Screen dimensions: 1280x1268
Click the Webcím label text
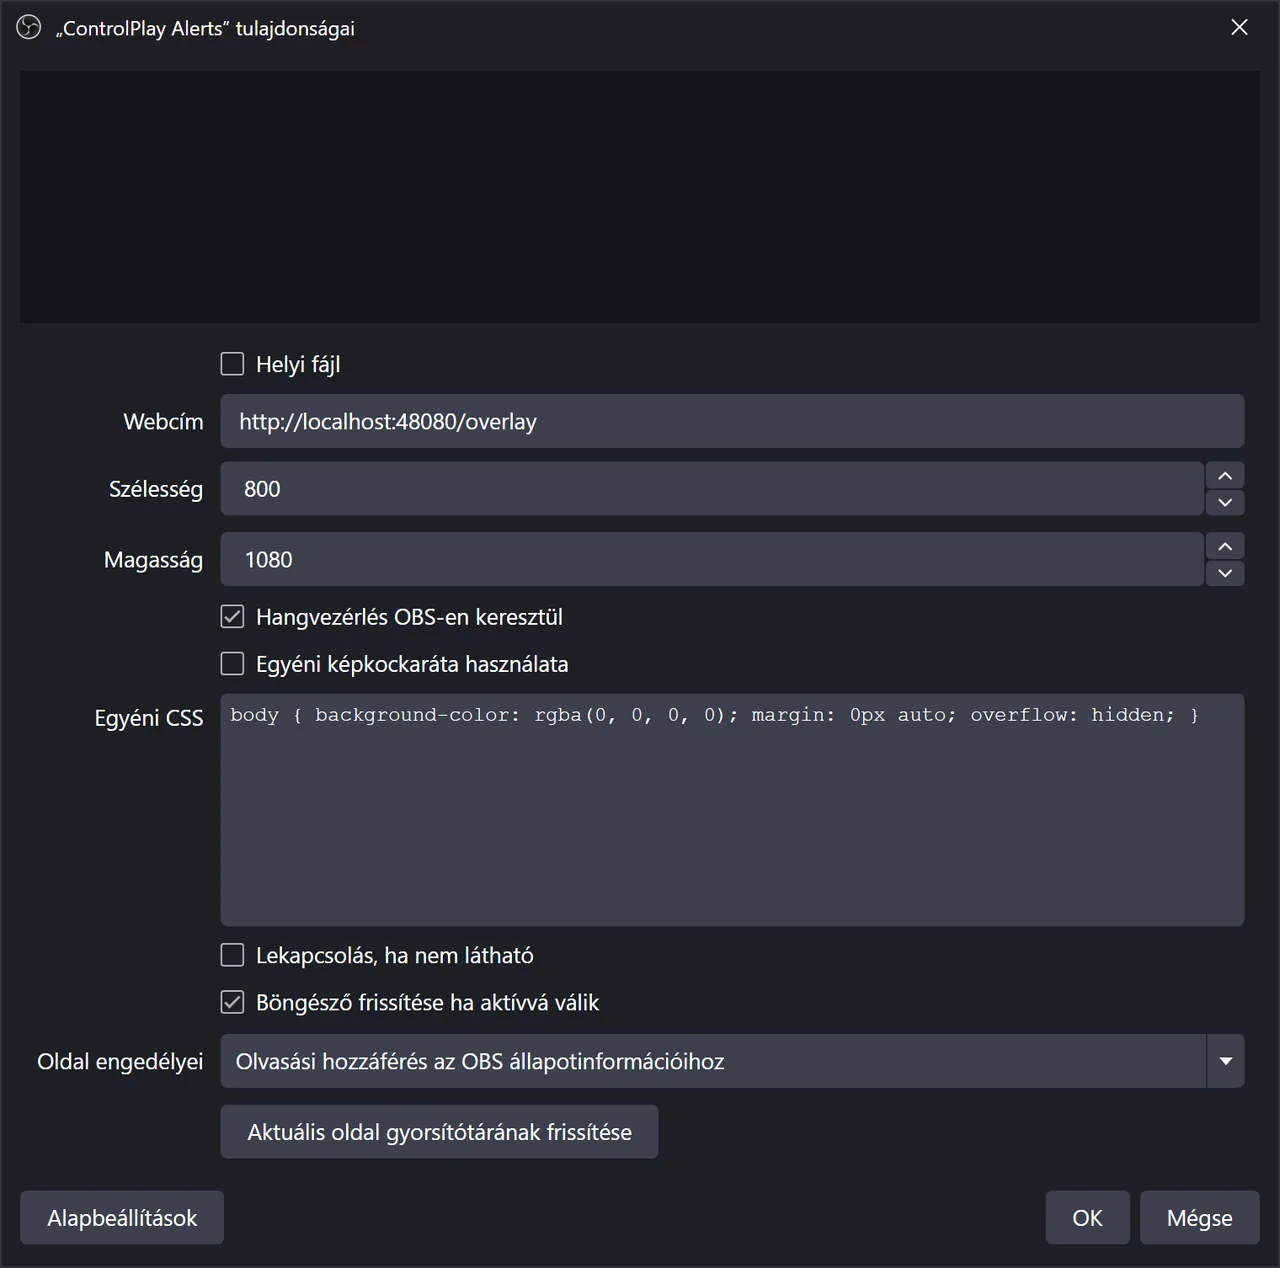(x=163, y=422)
